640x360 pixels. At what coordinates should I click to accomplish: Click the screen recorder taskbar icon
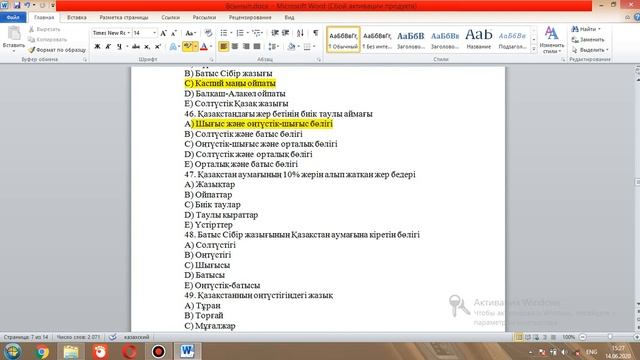click(x=158, y=351)
